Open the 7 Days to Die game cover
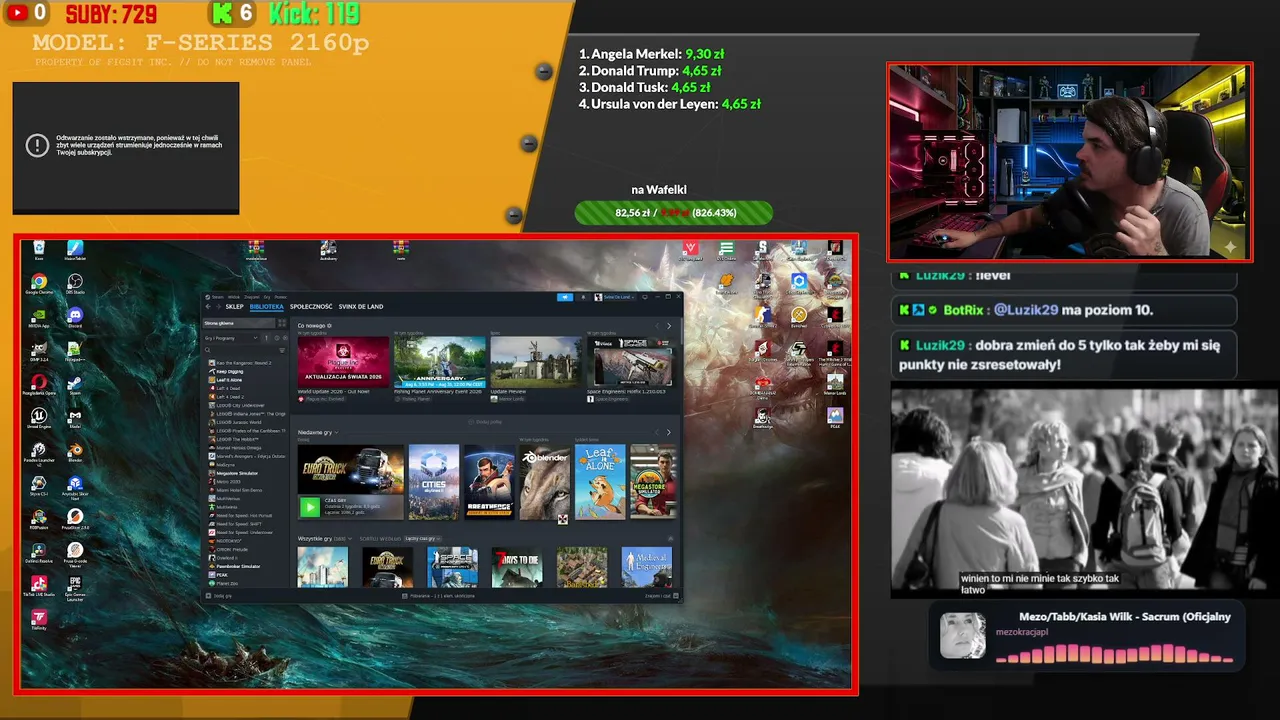The height and width of the screenshot is (720, 1280). 517,567
